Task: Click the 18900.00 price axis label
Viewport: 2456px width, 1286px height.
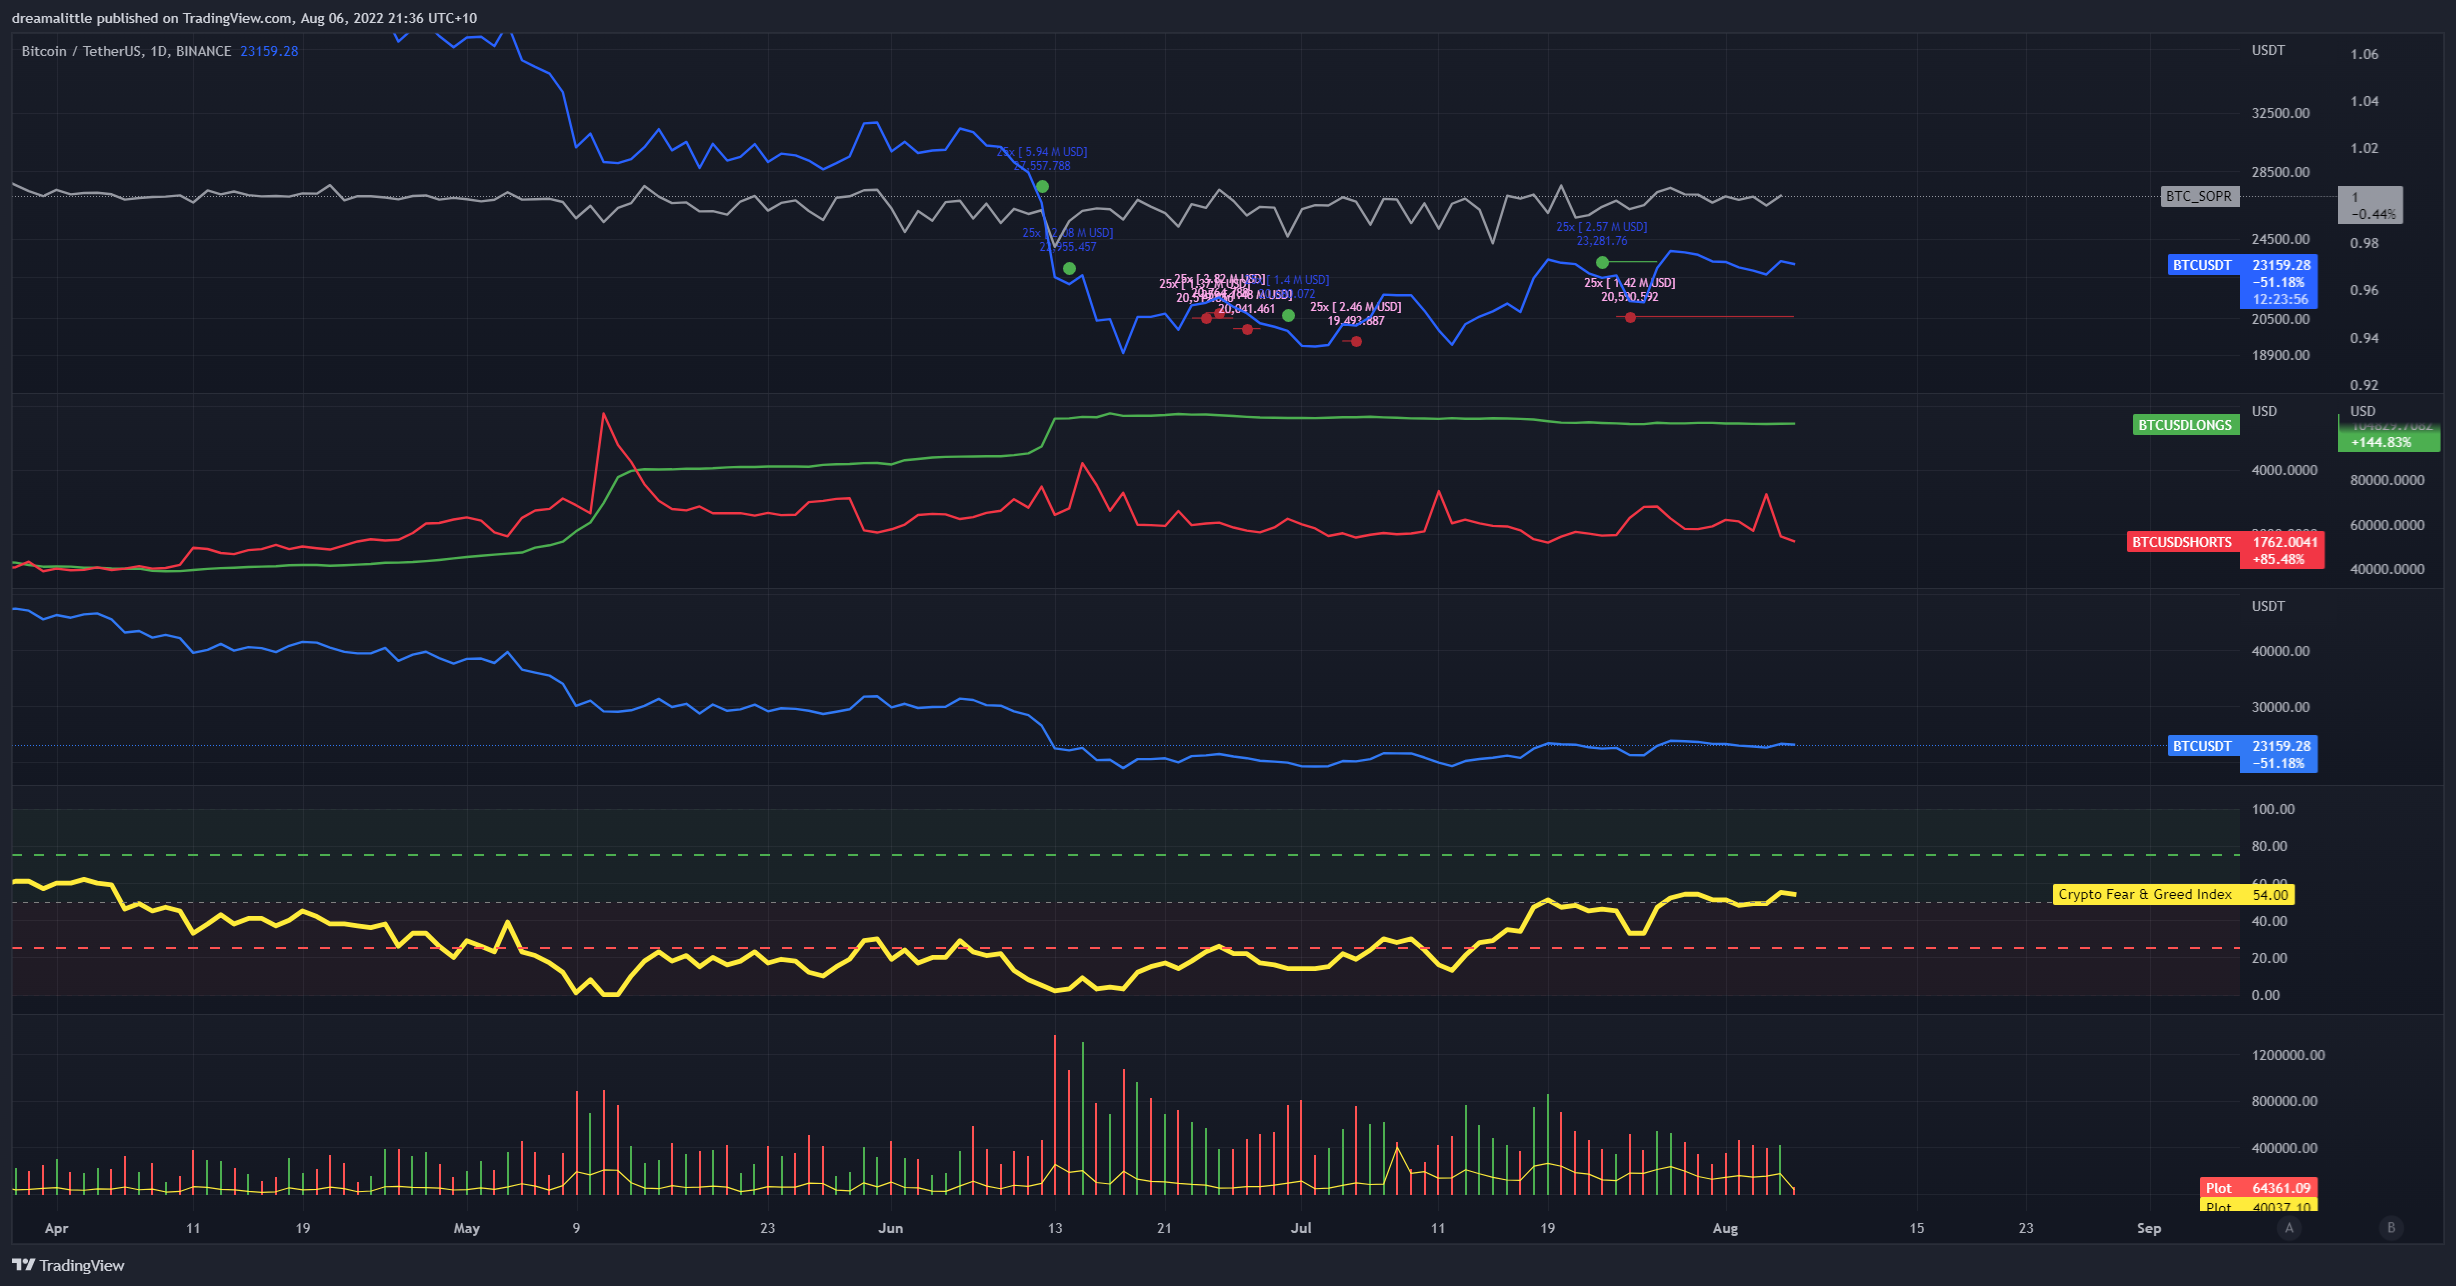Action: (2280, 355)
